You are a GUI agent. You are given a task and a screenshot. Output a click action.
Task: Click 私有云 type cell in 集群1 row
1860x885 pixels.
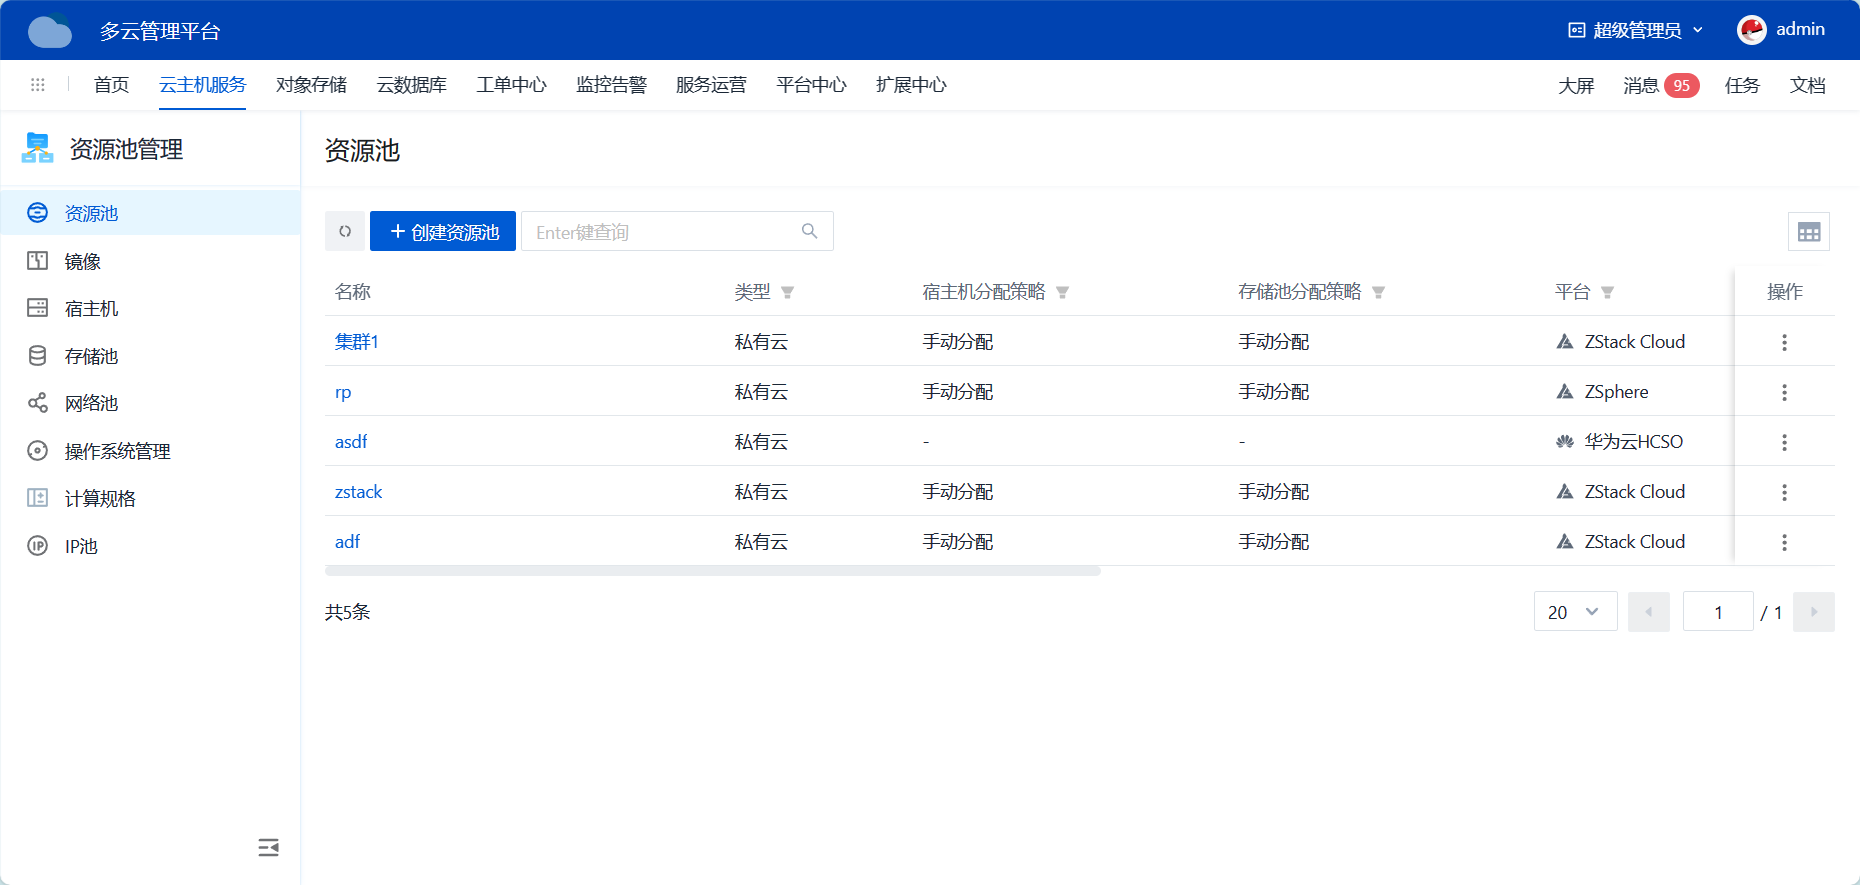coord(761,342)
